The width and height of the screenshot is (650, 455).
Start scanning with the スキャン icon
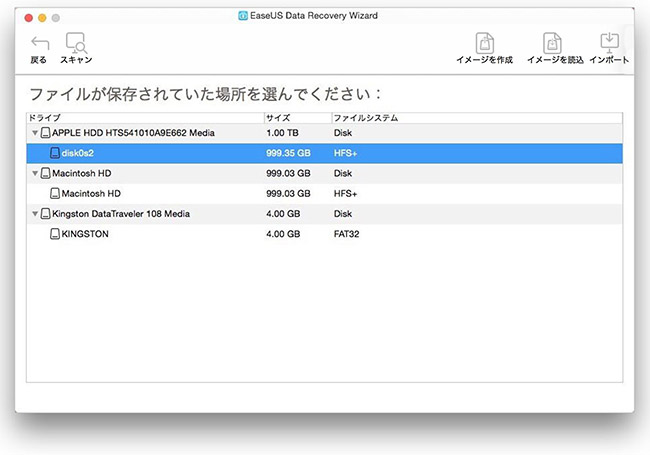[x=76, y=43]
